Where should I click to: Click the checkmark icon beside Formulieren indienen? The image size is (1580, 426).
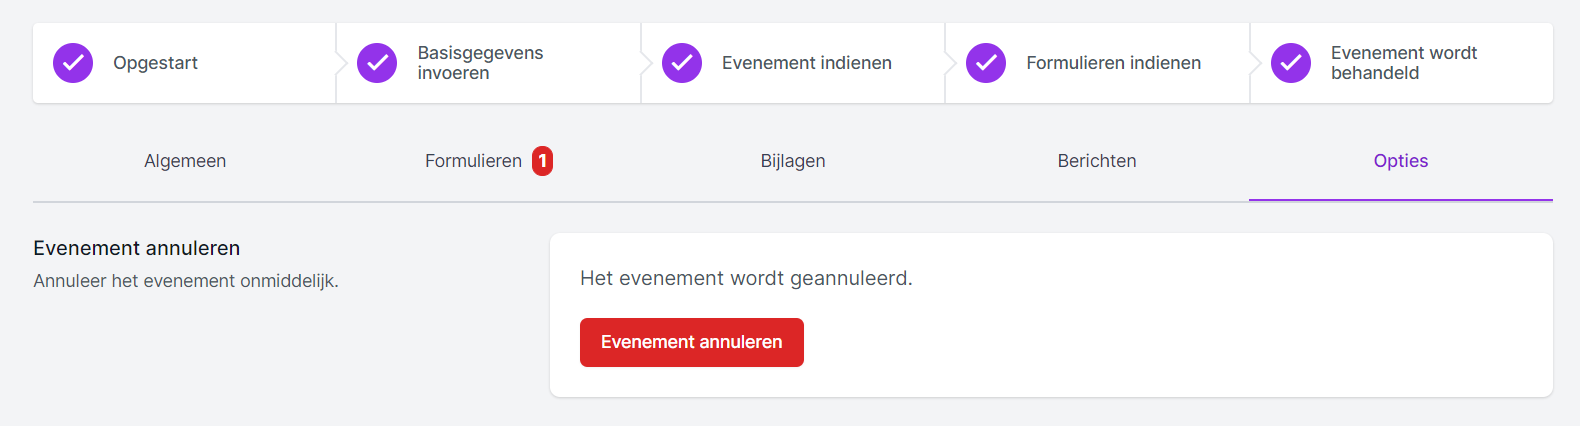tap(986, 63)
